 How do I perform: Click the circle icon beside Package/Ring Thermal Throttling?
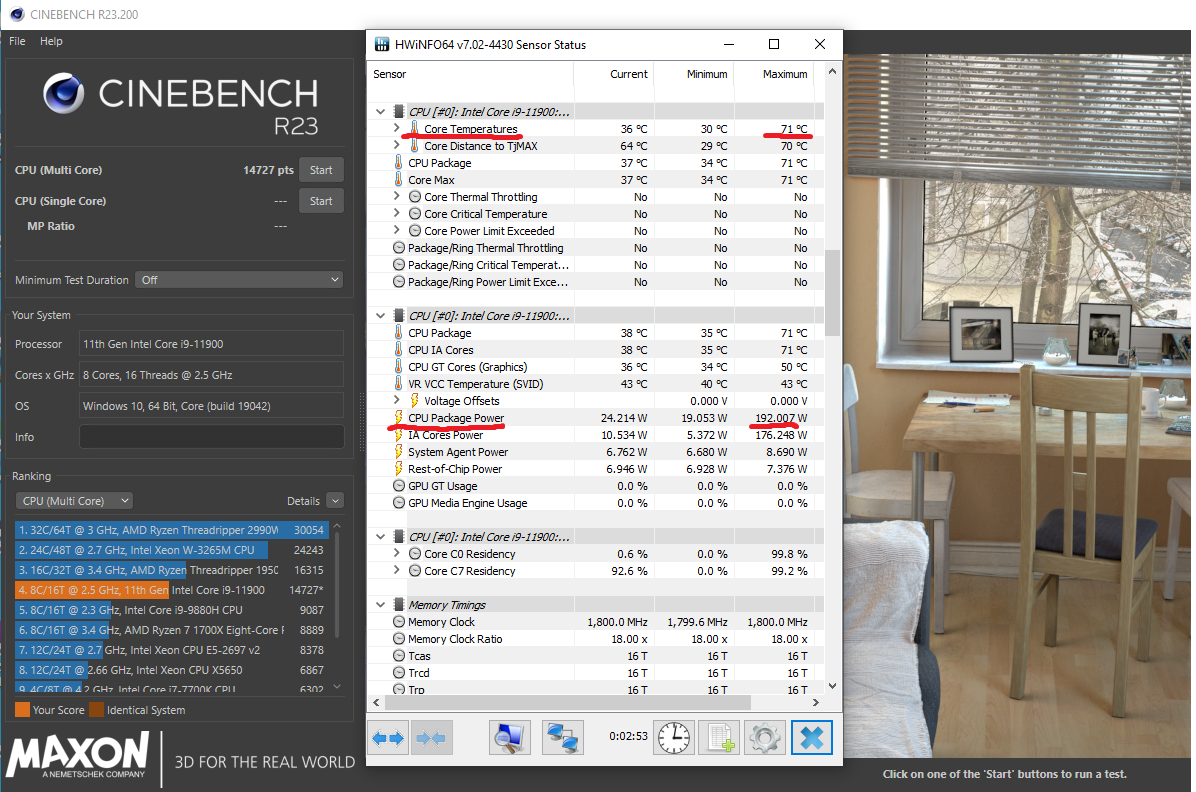(399, 248)
